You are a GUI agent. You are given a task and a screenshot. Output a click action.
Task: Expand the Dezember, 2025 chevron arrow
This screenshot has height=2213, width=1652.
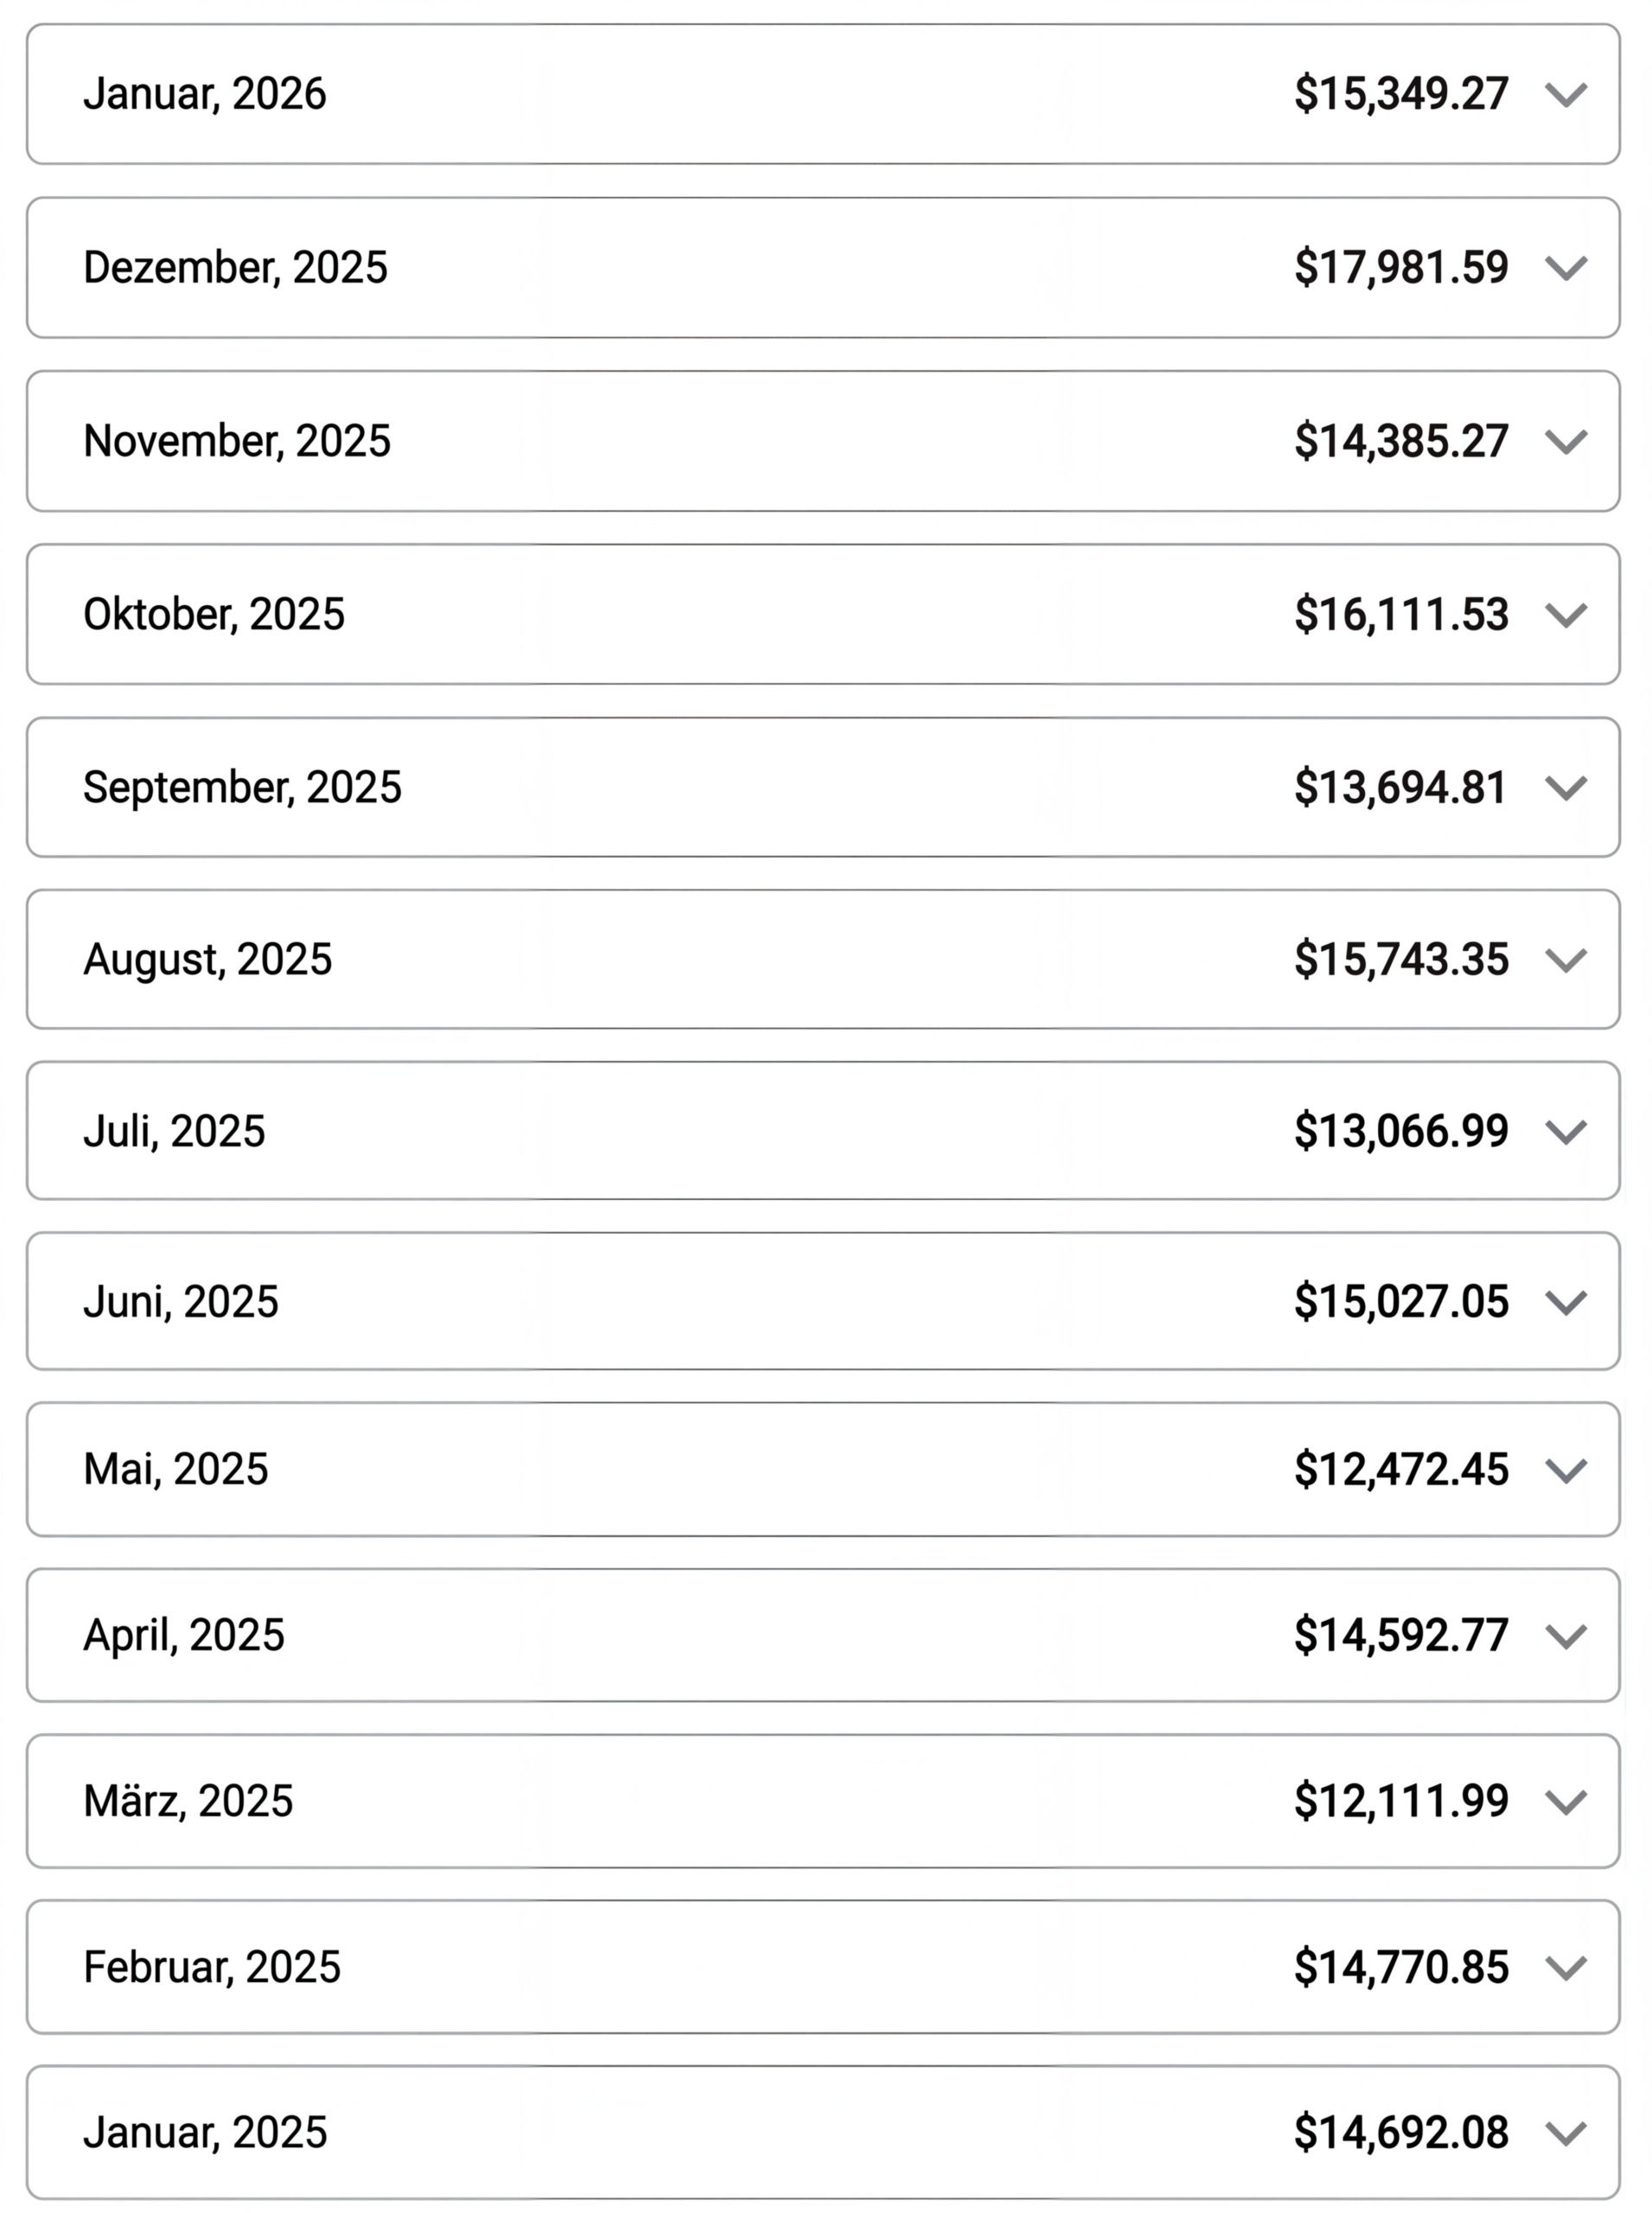[1565, 268]
